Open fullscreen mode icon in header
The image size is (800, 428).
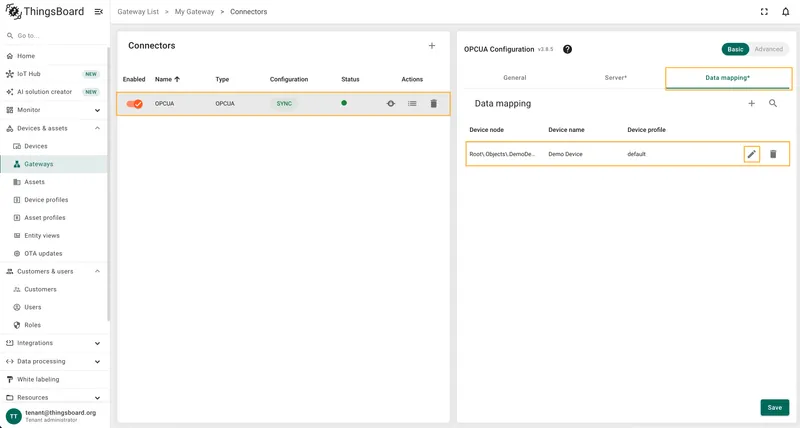pos(764,12)
